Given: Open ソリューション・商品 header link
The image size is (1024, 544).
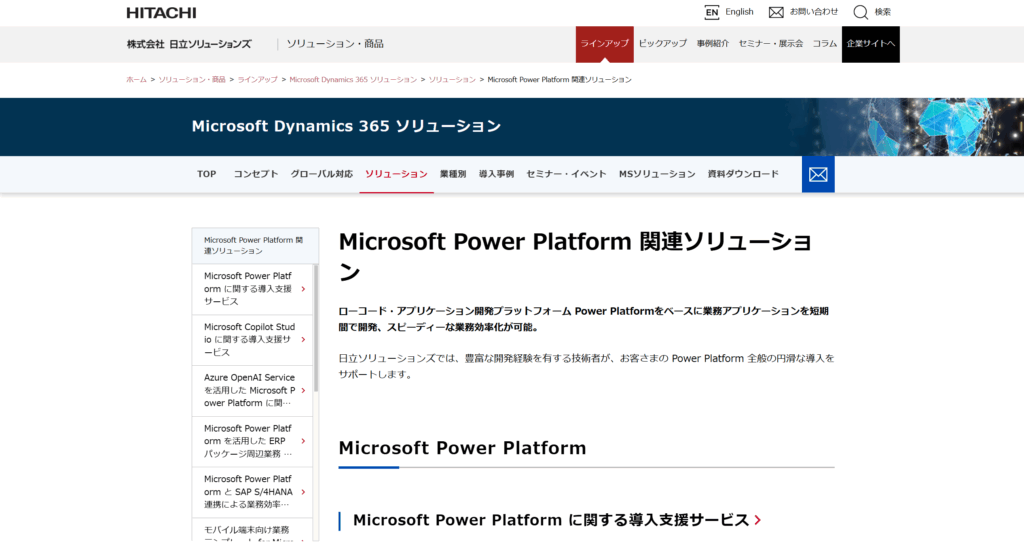Looking at the screenshot, I should (x=335, y=44).
